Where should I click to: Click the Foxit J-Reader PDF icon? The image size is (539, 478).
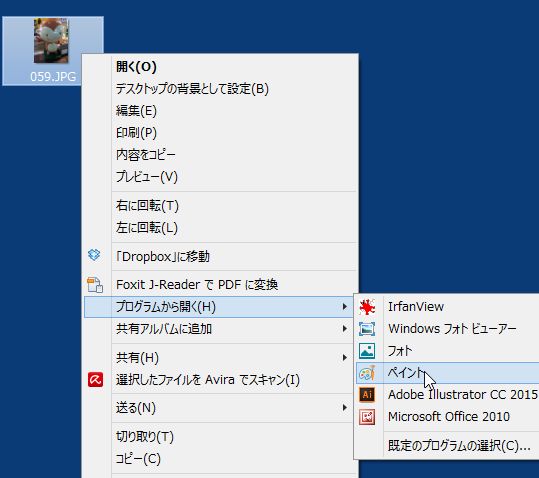(x=95, y=285)
